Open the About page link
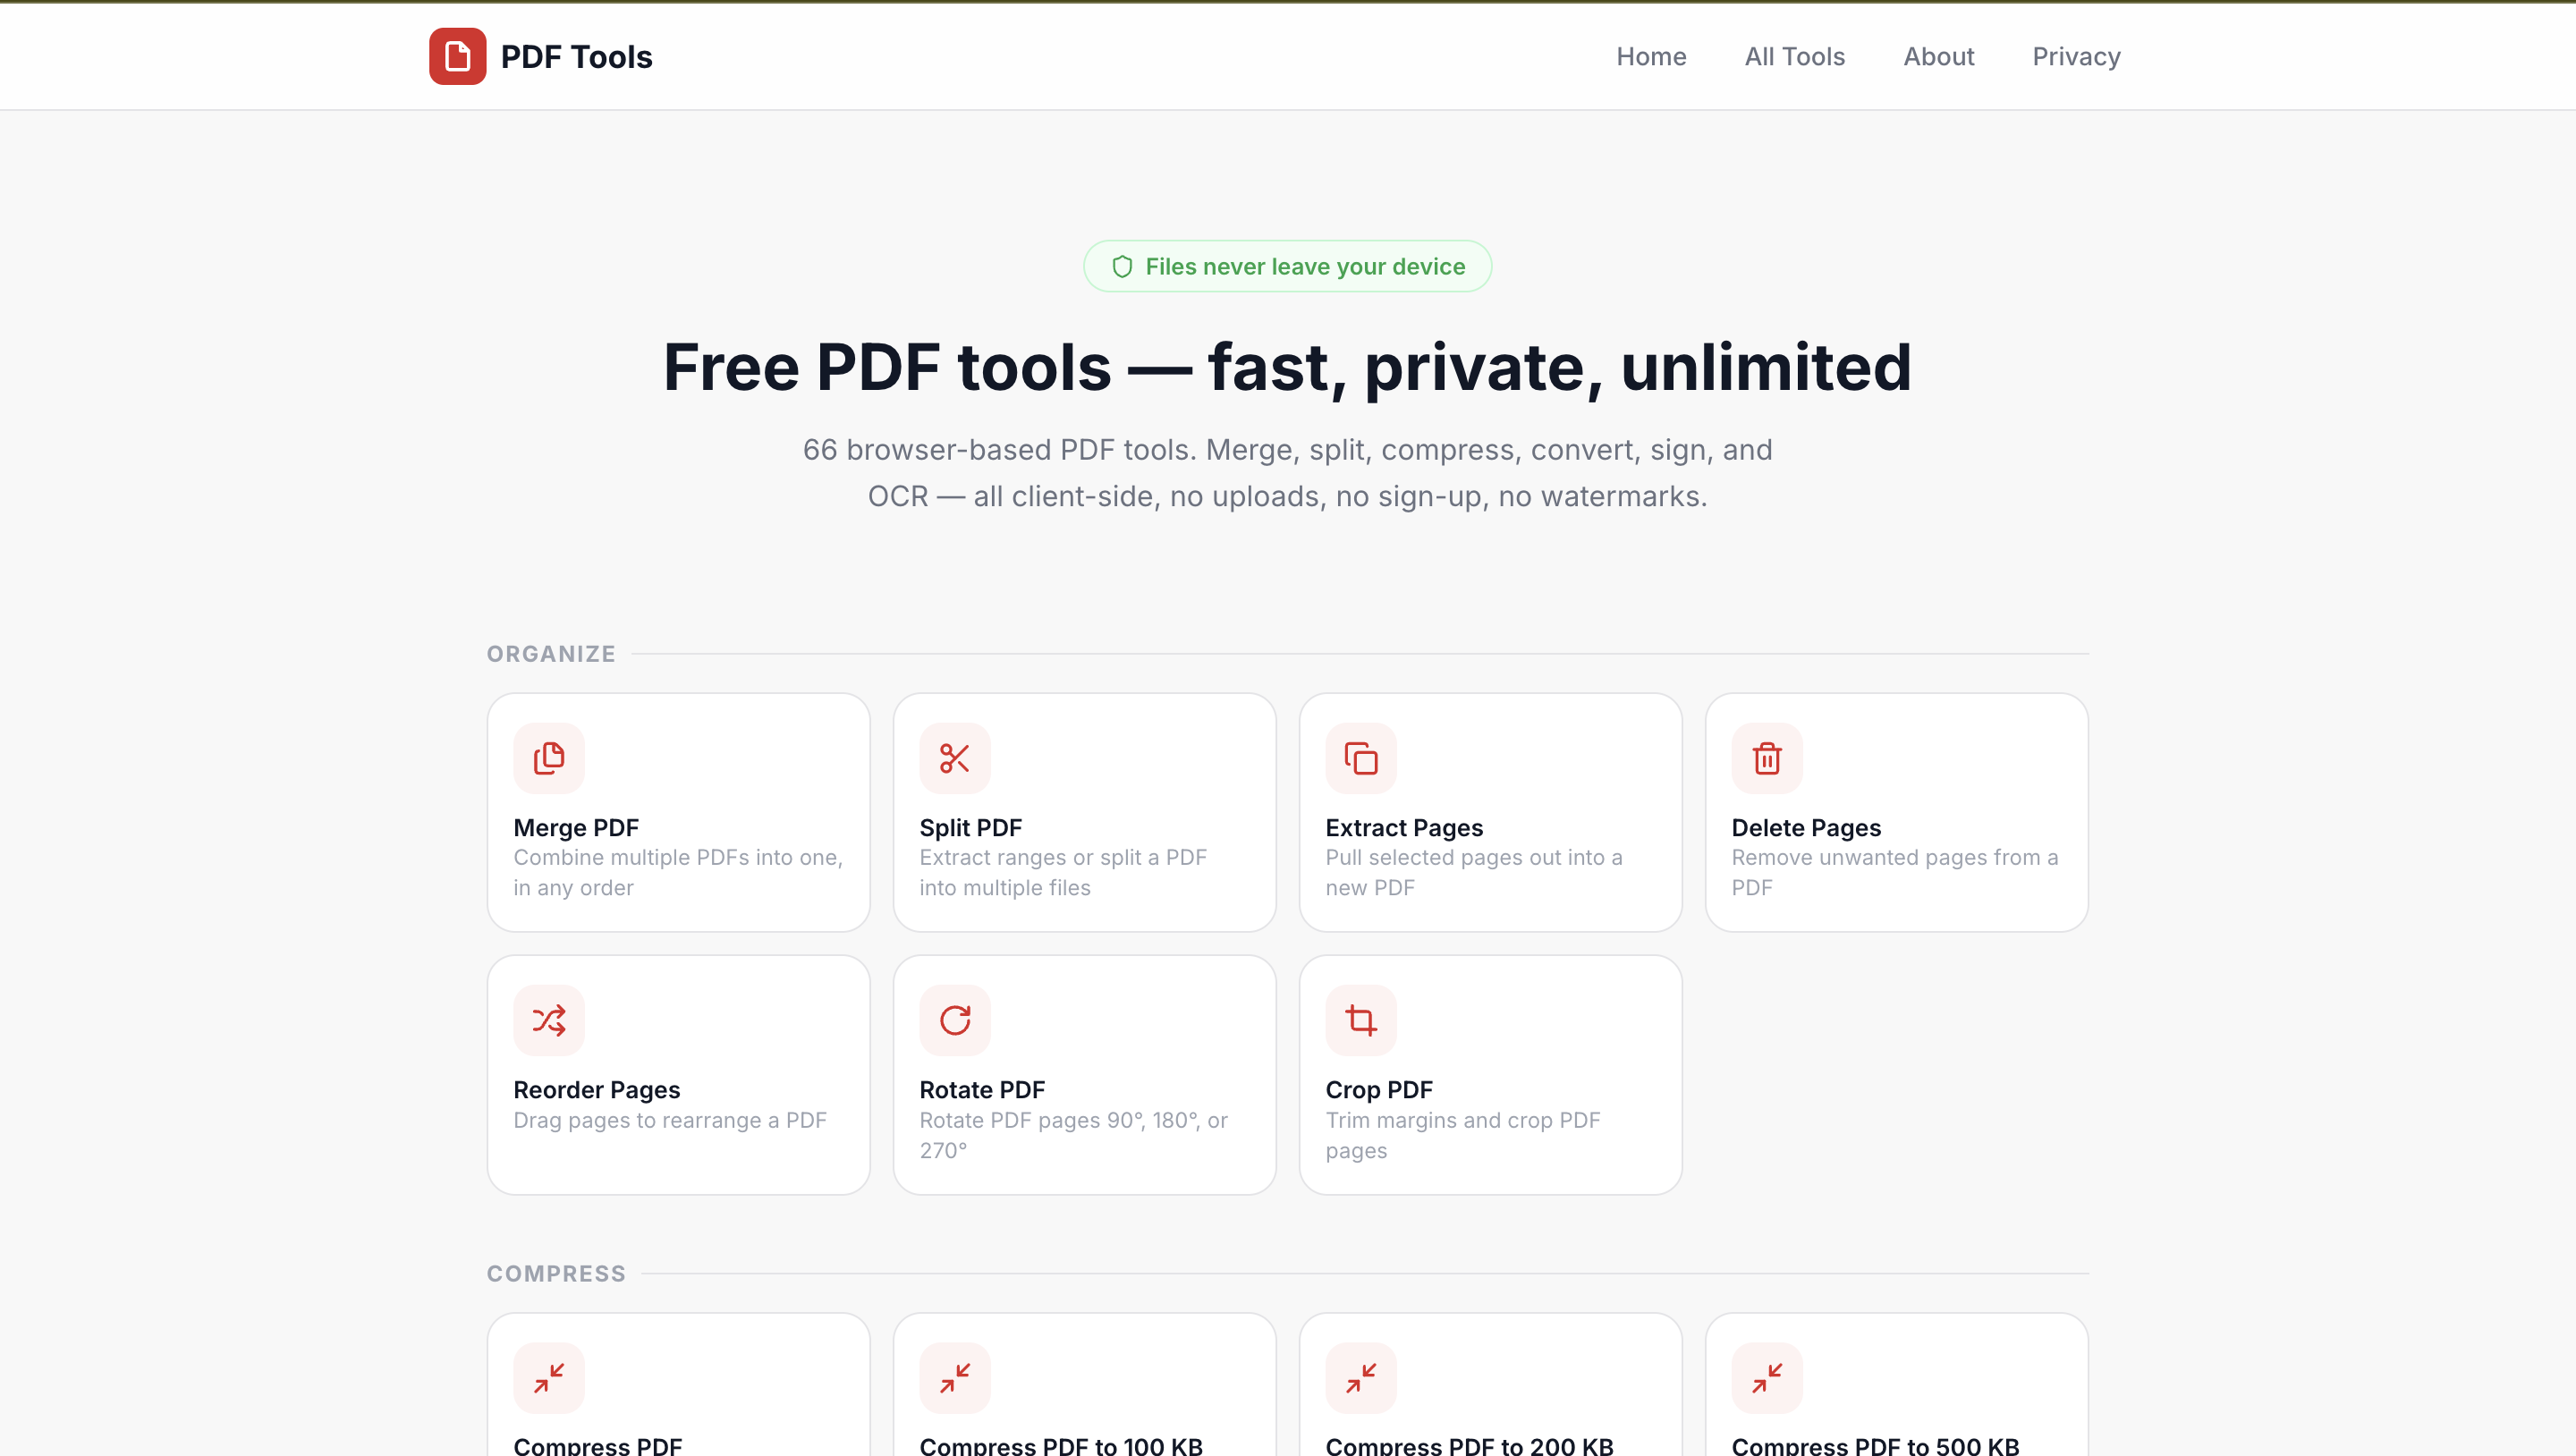 [1938, 57]
